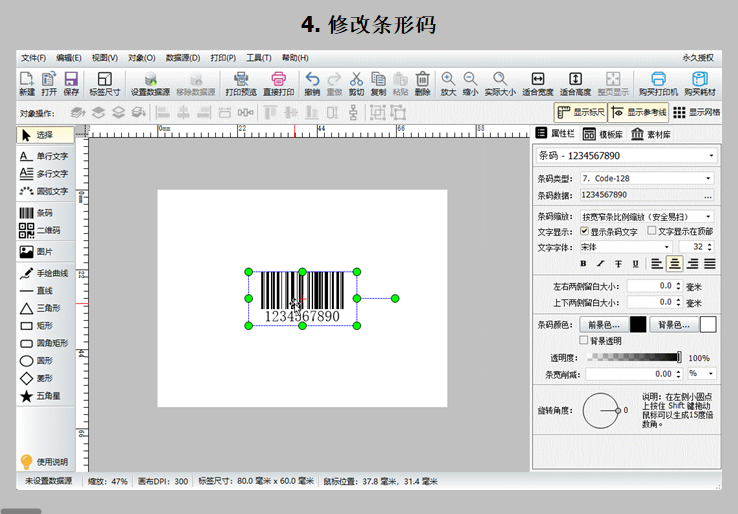Toggle the 显示标尺 show ruler button
This screenshot has height=514, width=738.
click(x=581, y=112)
